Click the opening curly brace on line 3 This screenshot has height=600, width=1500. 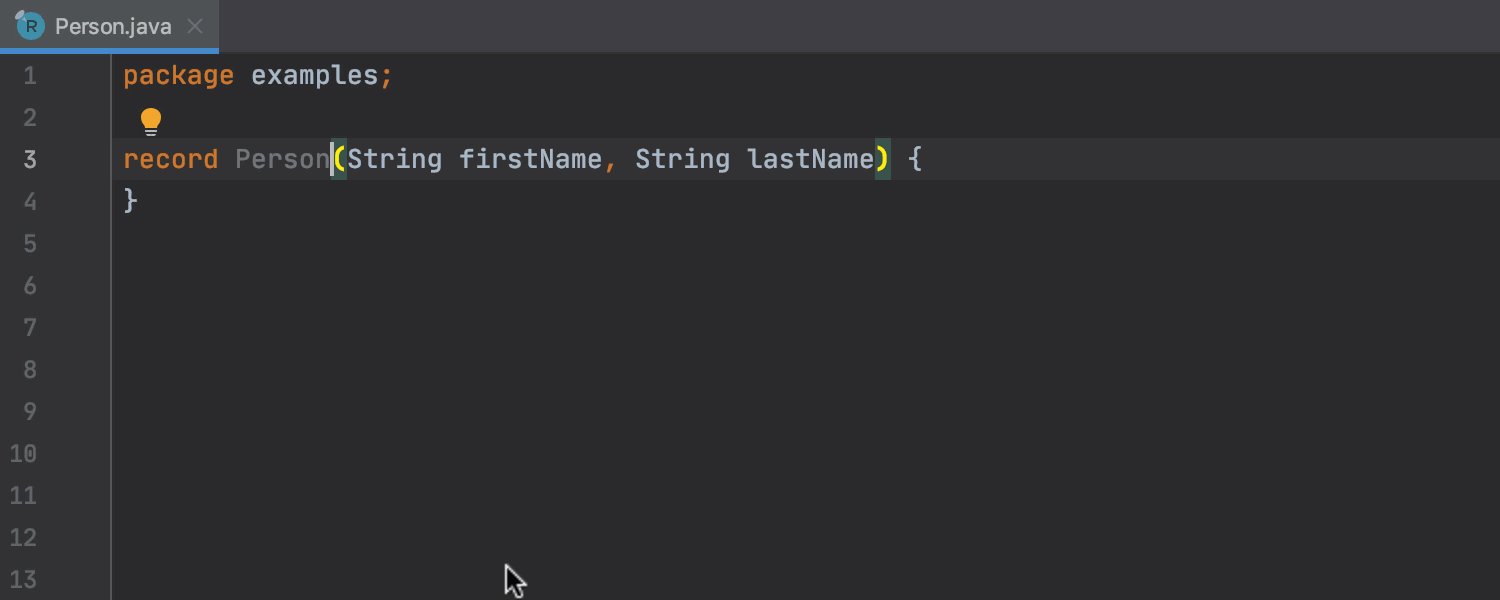click(x=914, y=160)
